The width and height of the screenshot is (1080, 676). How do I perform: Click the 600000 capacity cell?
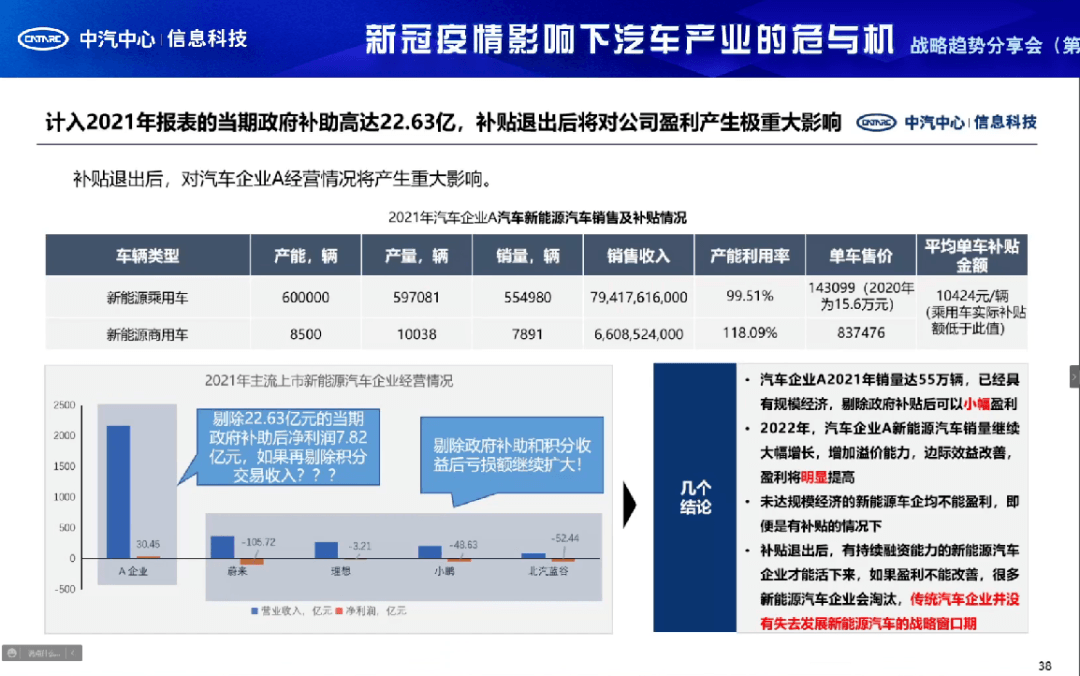(x=306, y=297)
